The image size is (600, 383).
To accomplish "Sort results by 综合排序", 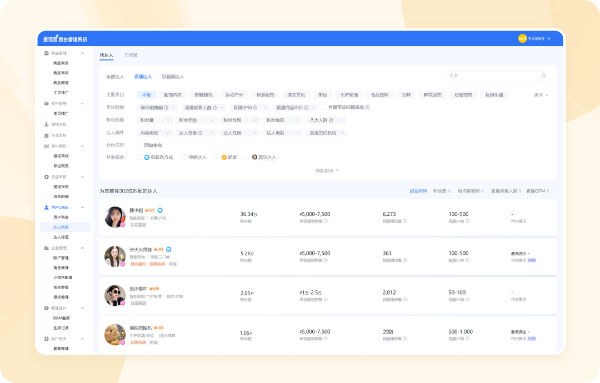I will 418,191.
